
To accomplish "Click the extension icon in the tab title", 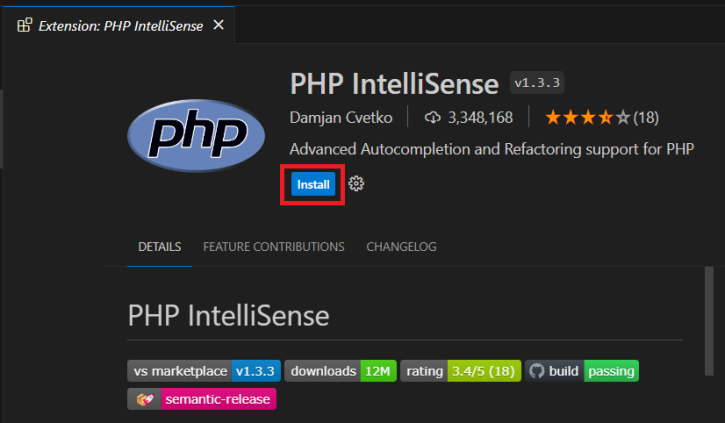I will pyautogui.click(x=25, y=25).
